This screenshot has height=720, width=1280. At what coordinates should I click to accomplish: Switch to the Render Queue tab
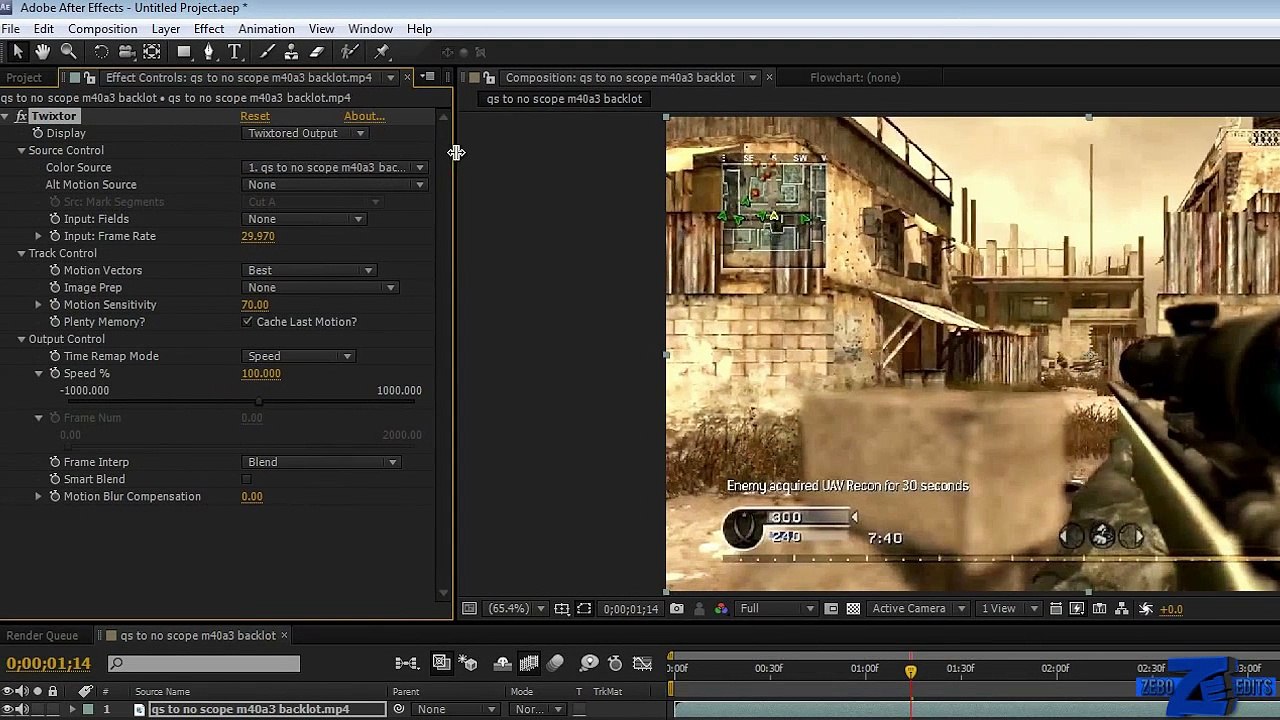pyautogui.click(x=42, y=636)
